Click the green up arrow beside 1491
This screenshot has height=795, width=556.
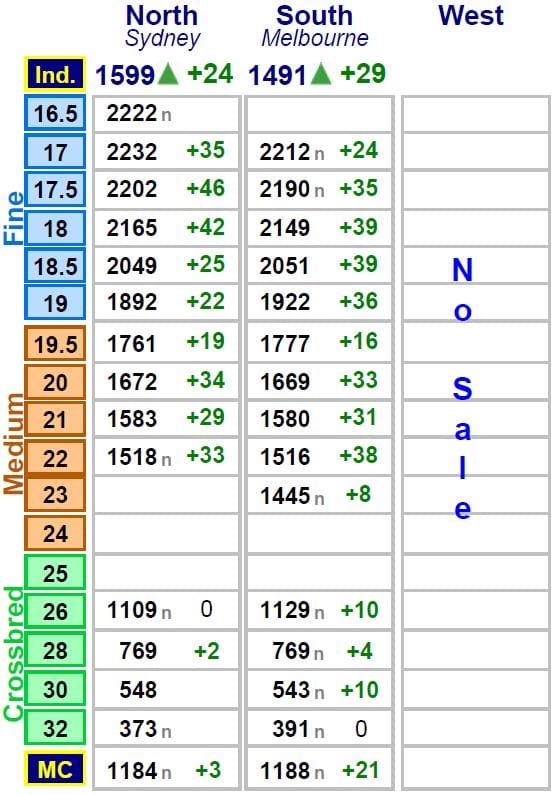click(320, 74)
